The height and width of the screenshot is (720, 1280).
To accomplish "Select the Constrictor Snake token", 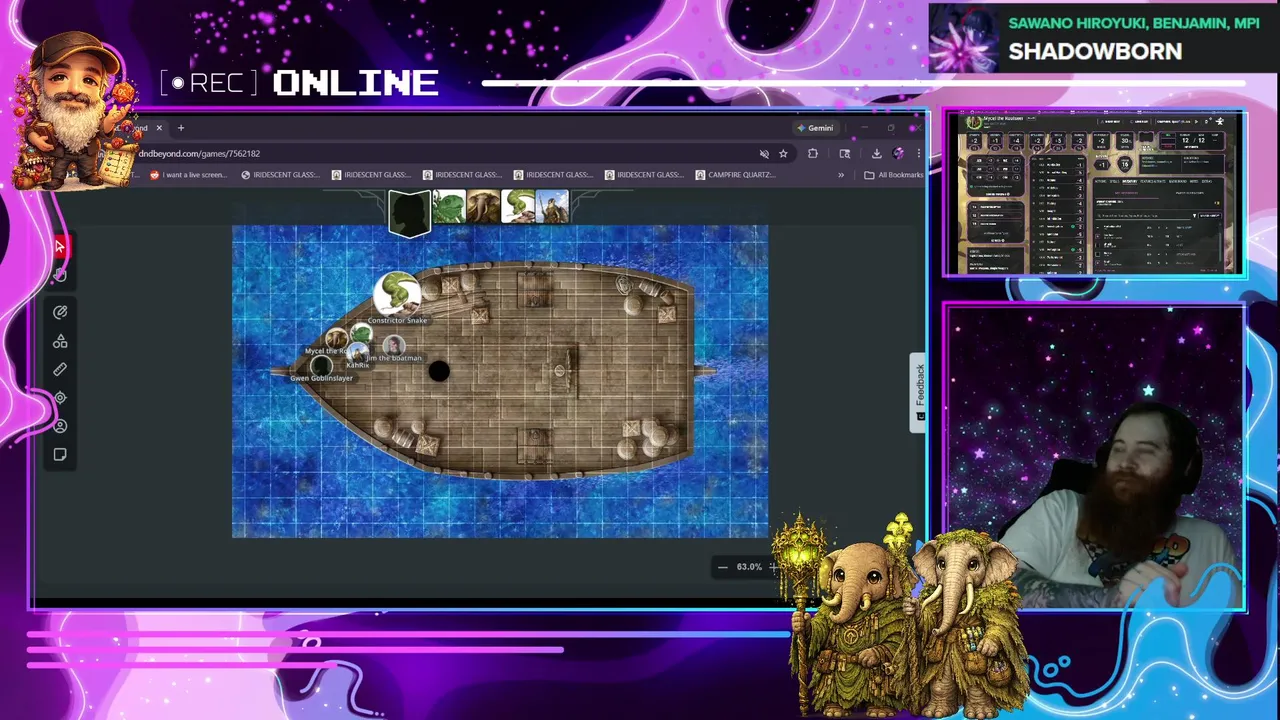I will [397, 294].
